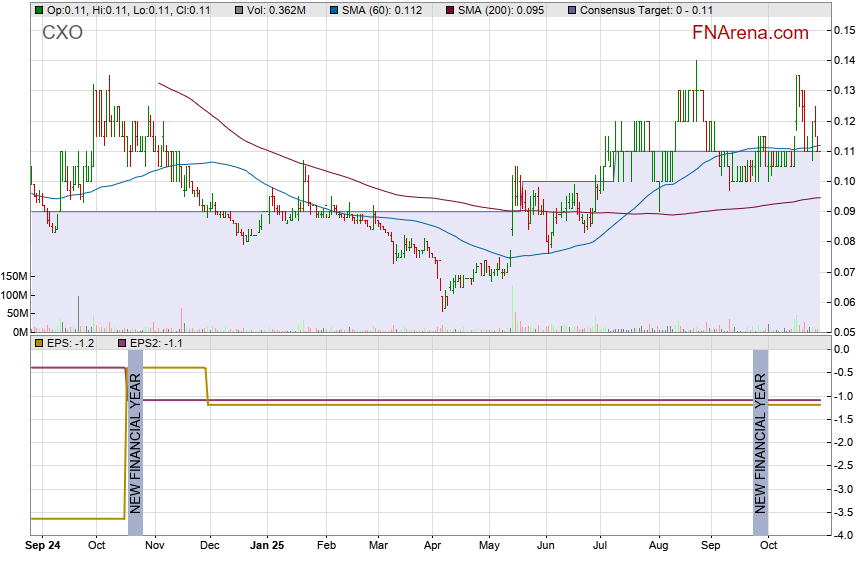This screenshot has width=859, height=566.
Task: Select the CXO ticker label
Action: point(62,33)
